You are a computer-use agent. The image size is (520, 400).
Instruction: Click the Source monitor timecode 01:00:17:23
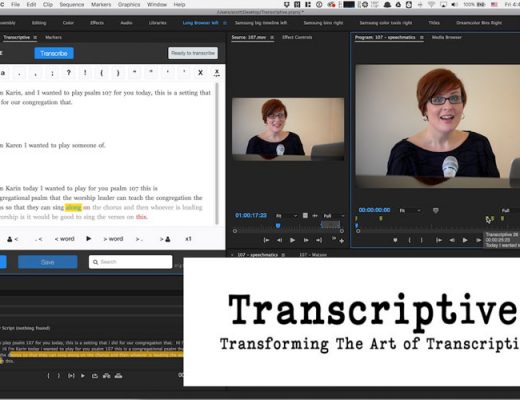251,215
